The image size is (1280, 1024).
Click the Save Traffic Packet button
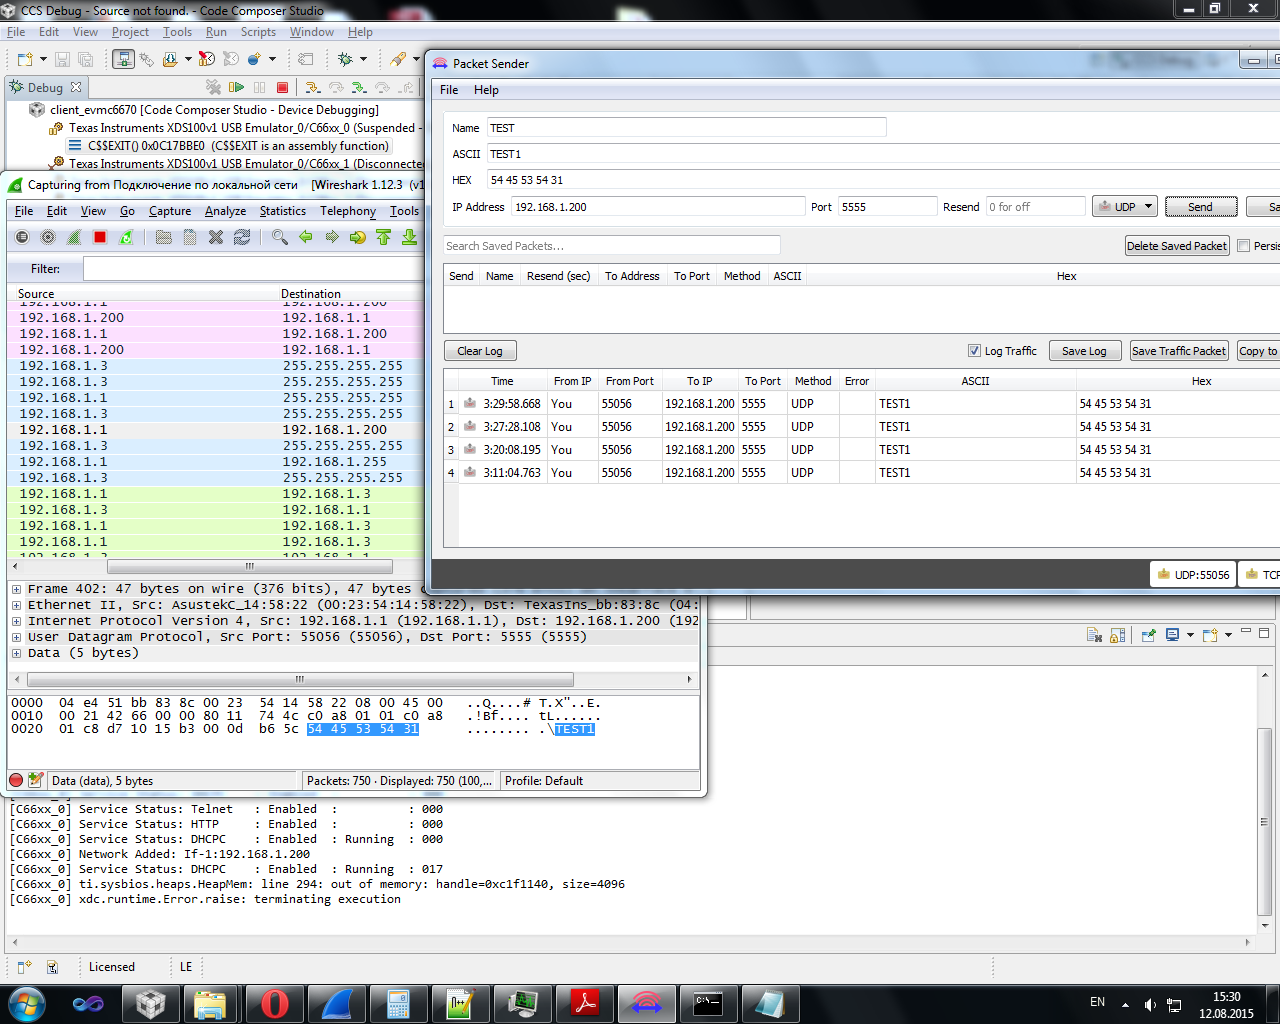[x=1179, y=351]
